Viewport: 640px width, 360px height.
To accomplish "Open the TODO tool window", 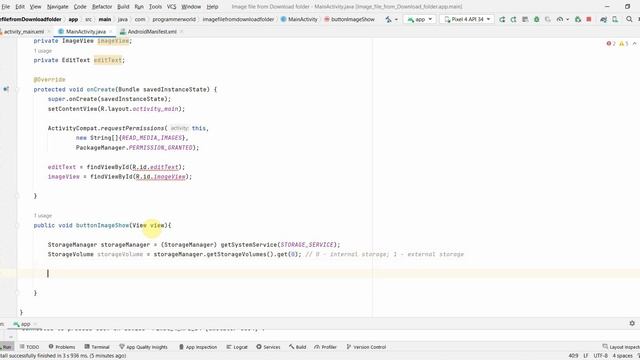I will click(29, 347).
